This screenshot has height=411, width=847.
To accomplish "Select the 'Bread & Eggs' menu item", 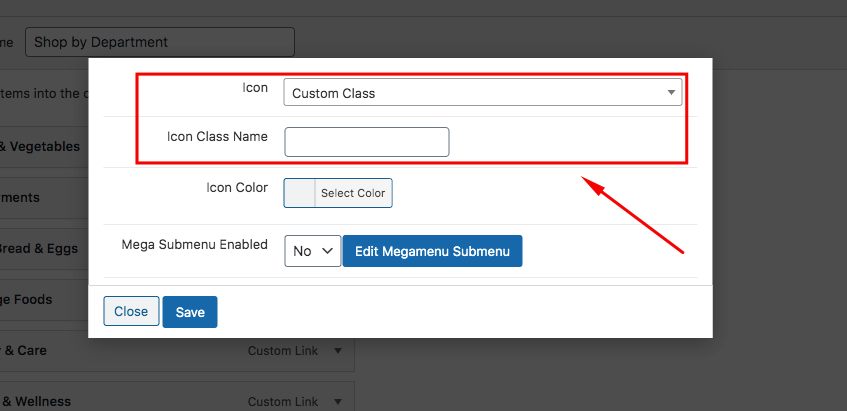I will (x=40, y=249).
